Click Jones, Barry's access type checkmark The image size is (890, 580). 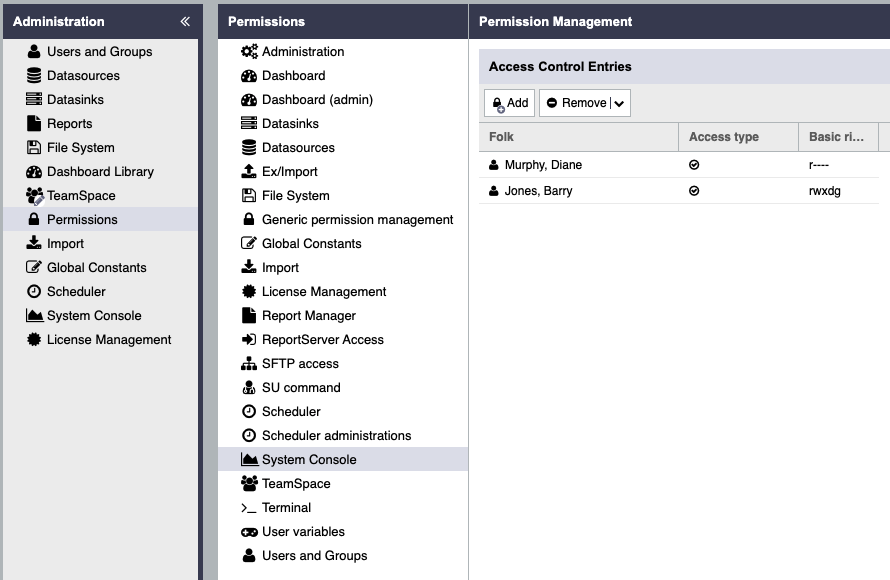pyautogui.click(x=694, y=191)
